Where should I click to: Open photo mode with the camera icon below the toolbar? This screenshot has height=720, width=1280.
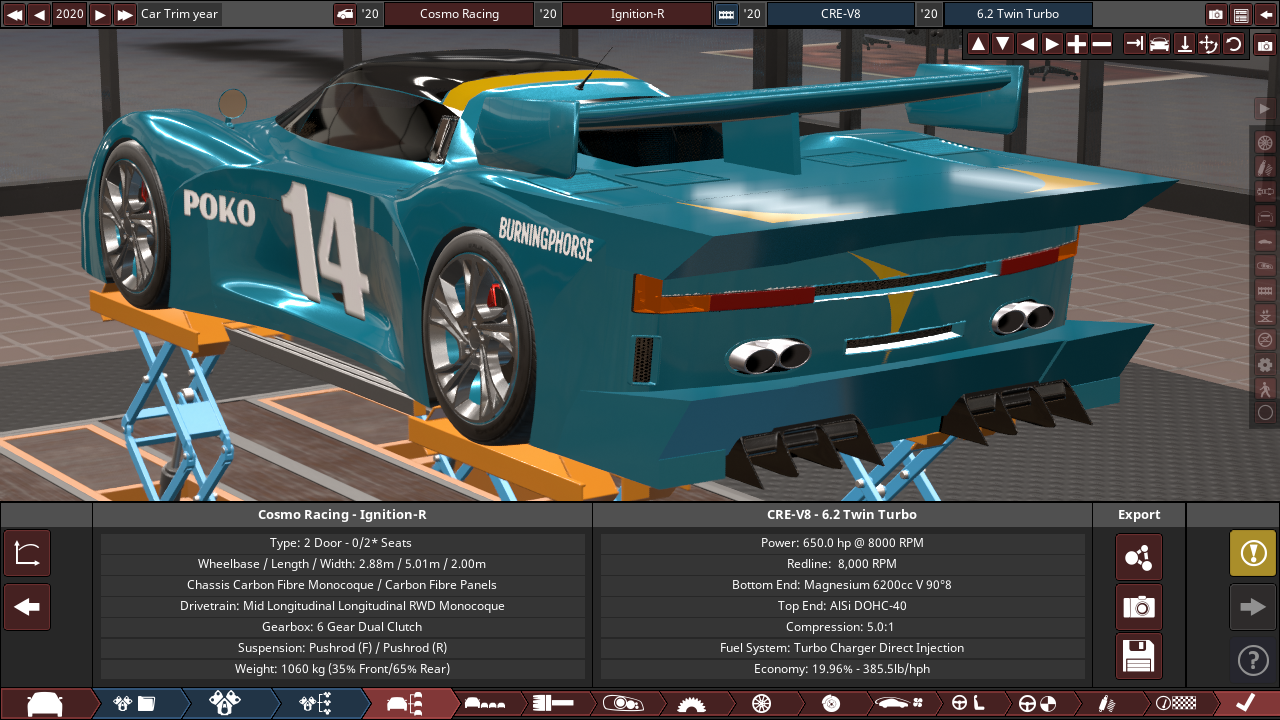pos(1265,45)
